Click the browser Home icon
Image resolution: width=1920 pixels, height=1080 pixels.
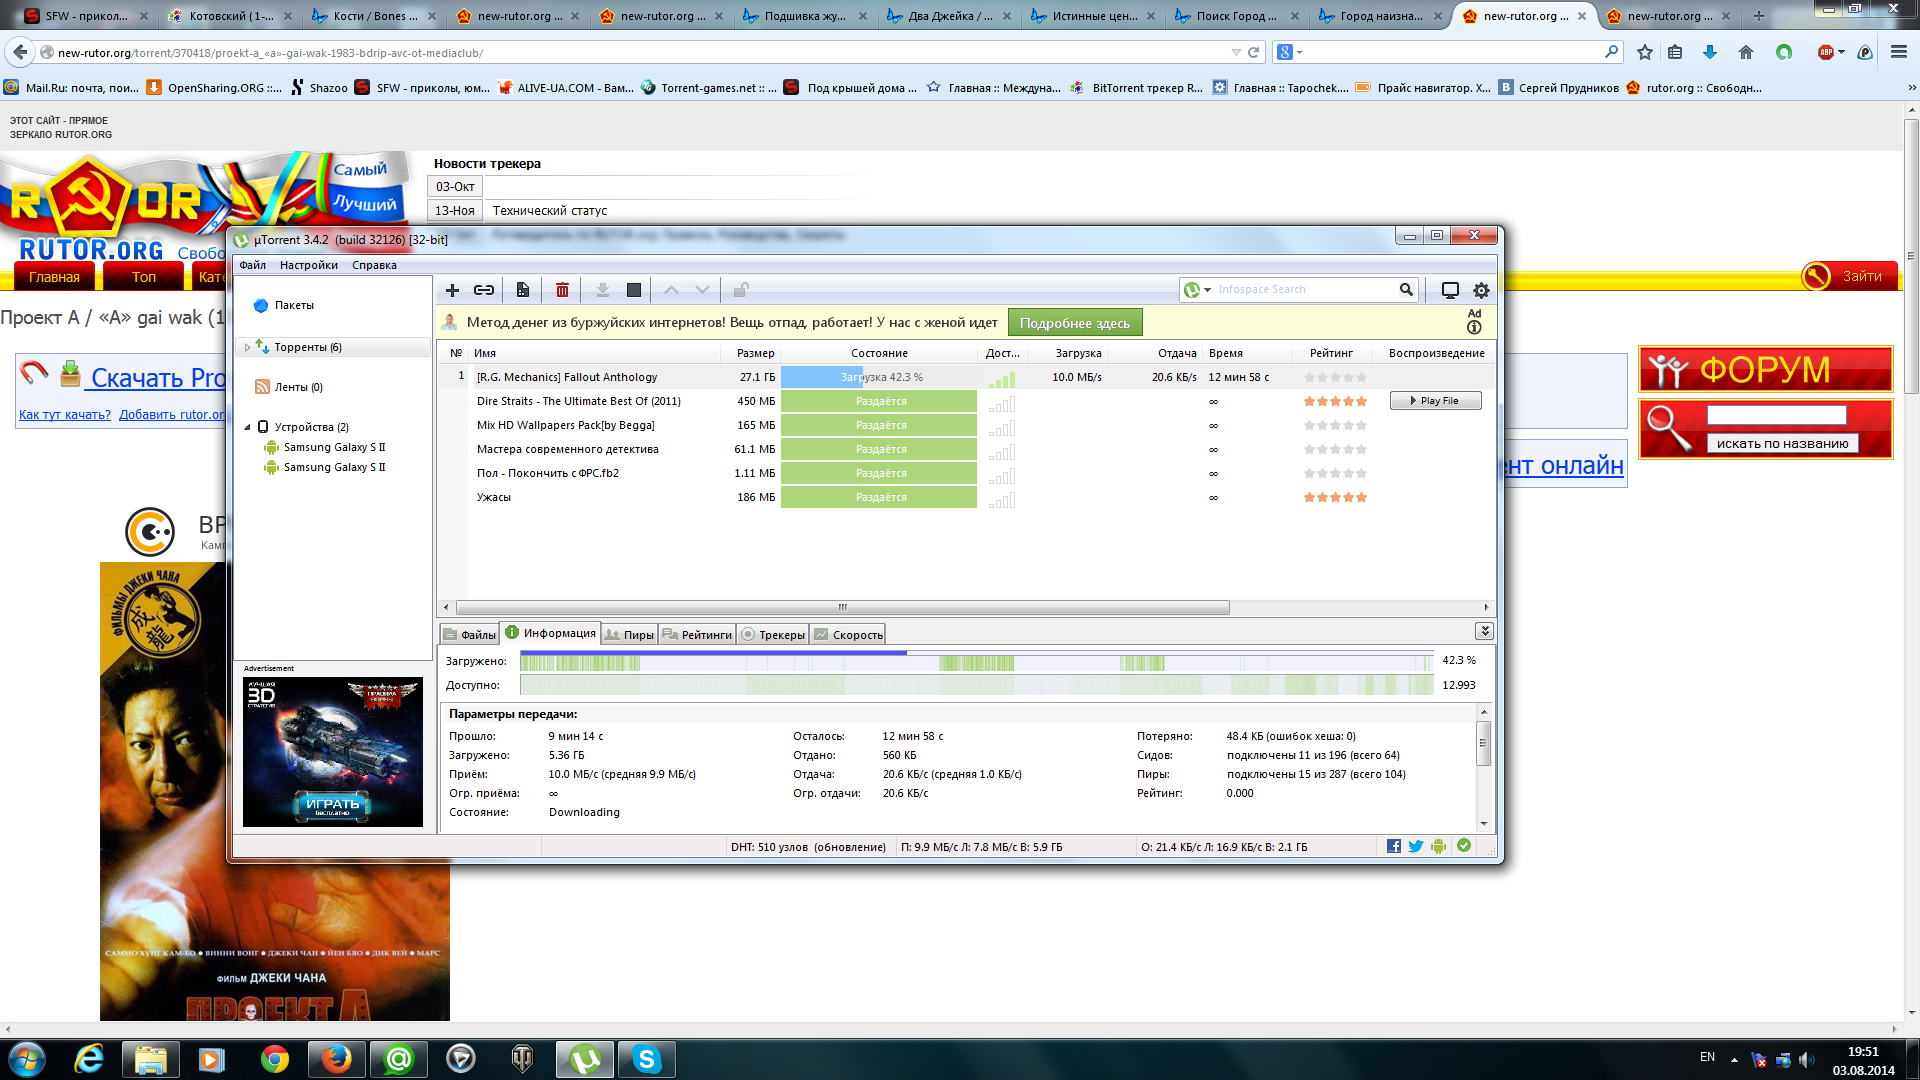coord(1746,52)
